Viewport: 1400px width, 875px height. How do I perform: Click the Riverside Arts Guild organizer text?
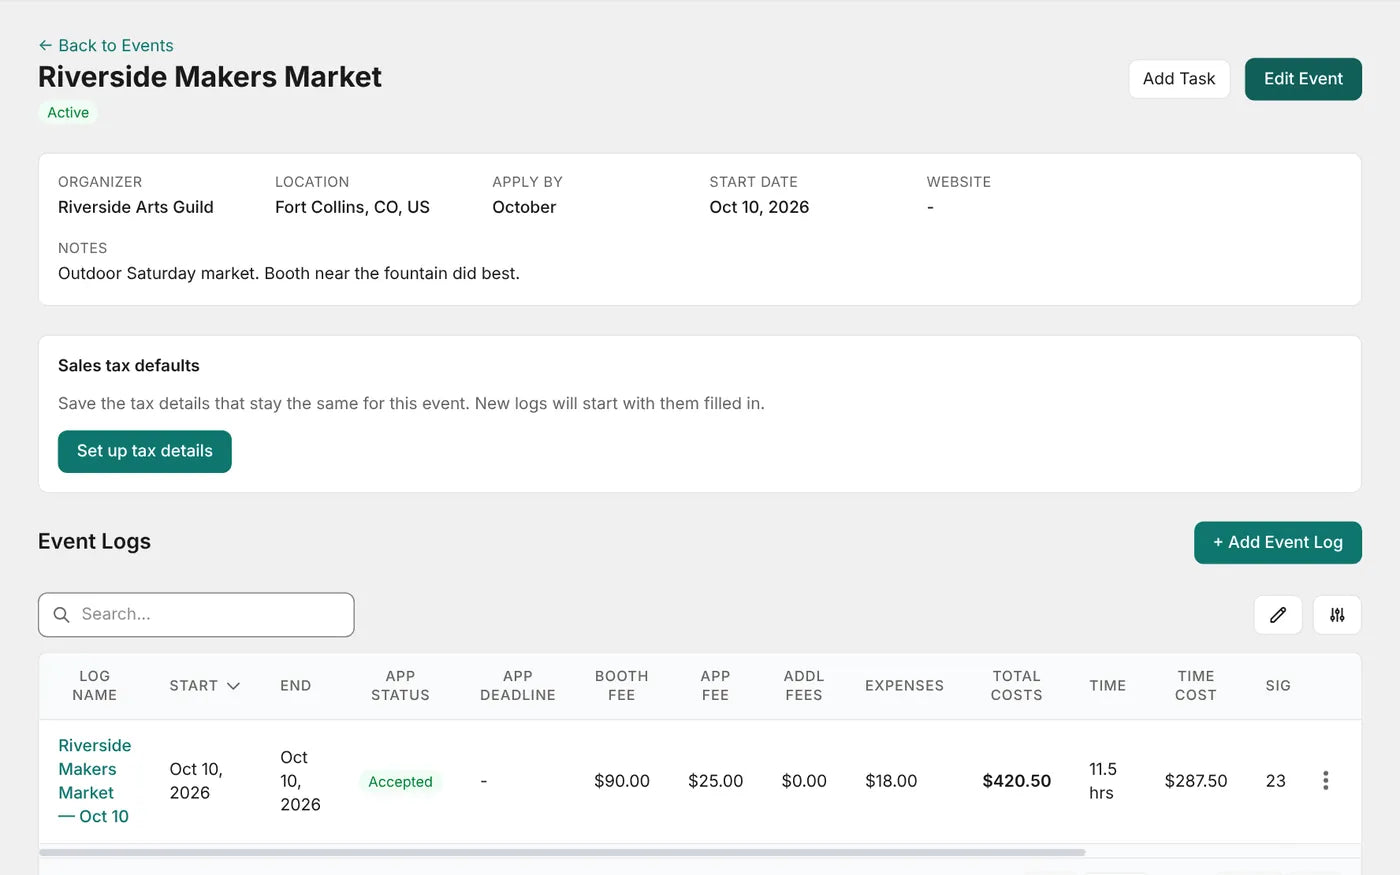pos(136,207)
